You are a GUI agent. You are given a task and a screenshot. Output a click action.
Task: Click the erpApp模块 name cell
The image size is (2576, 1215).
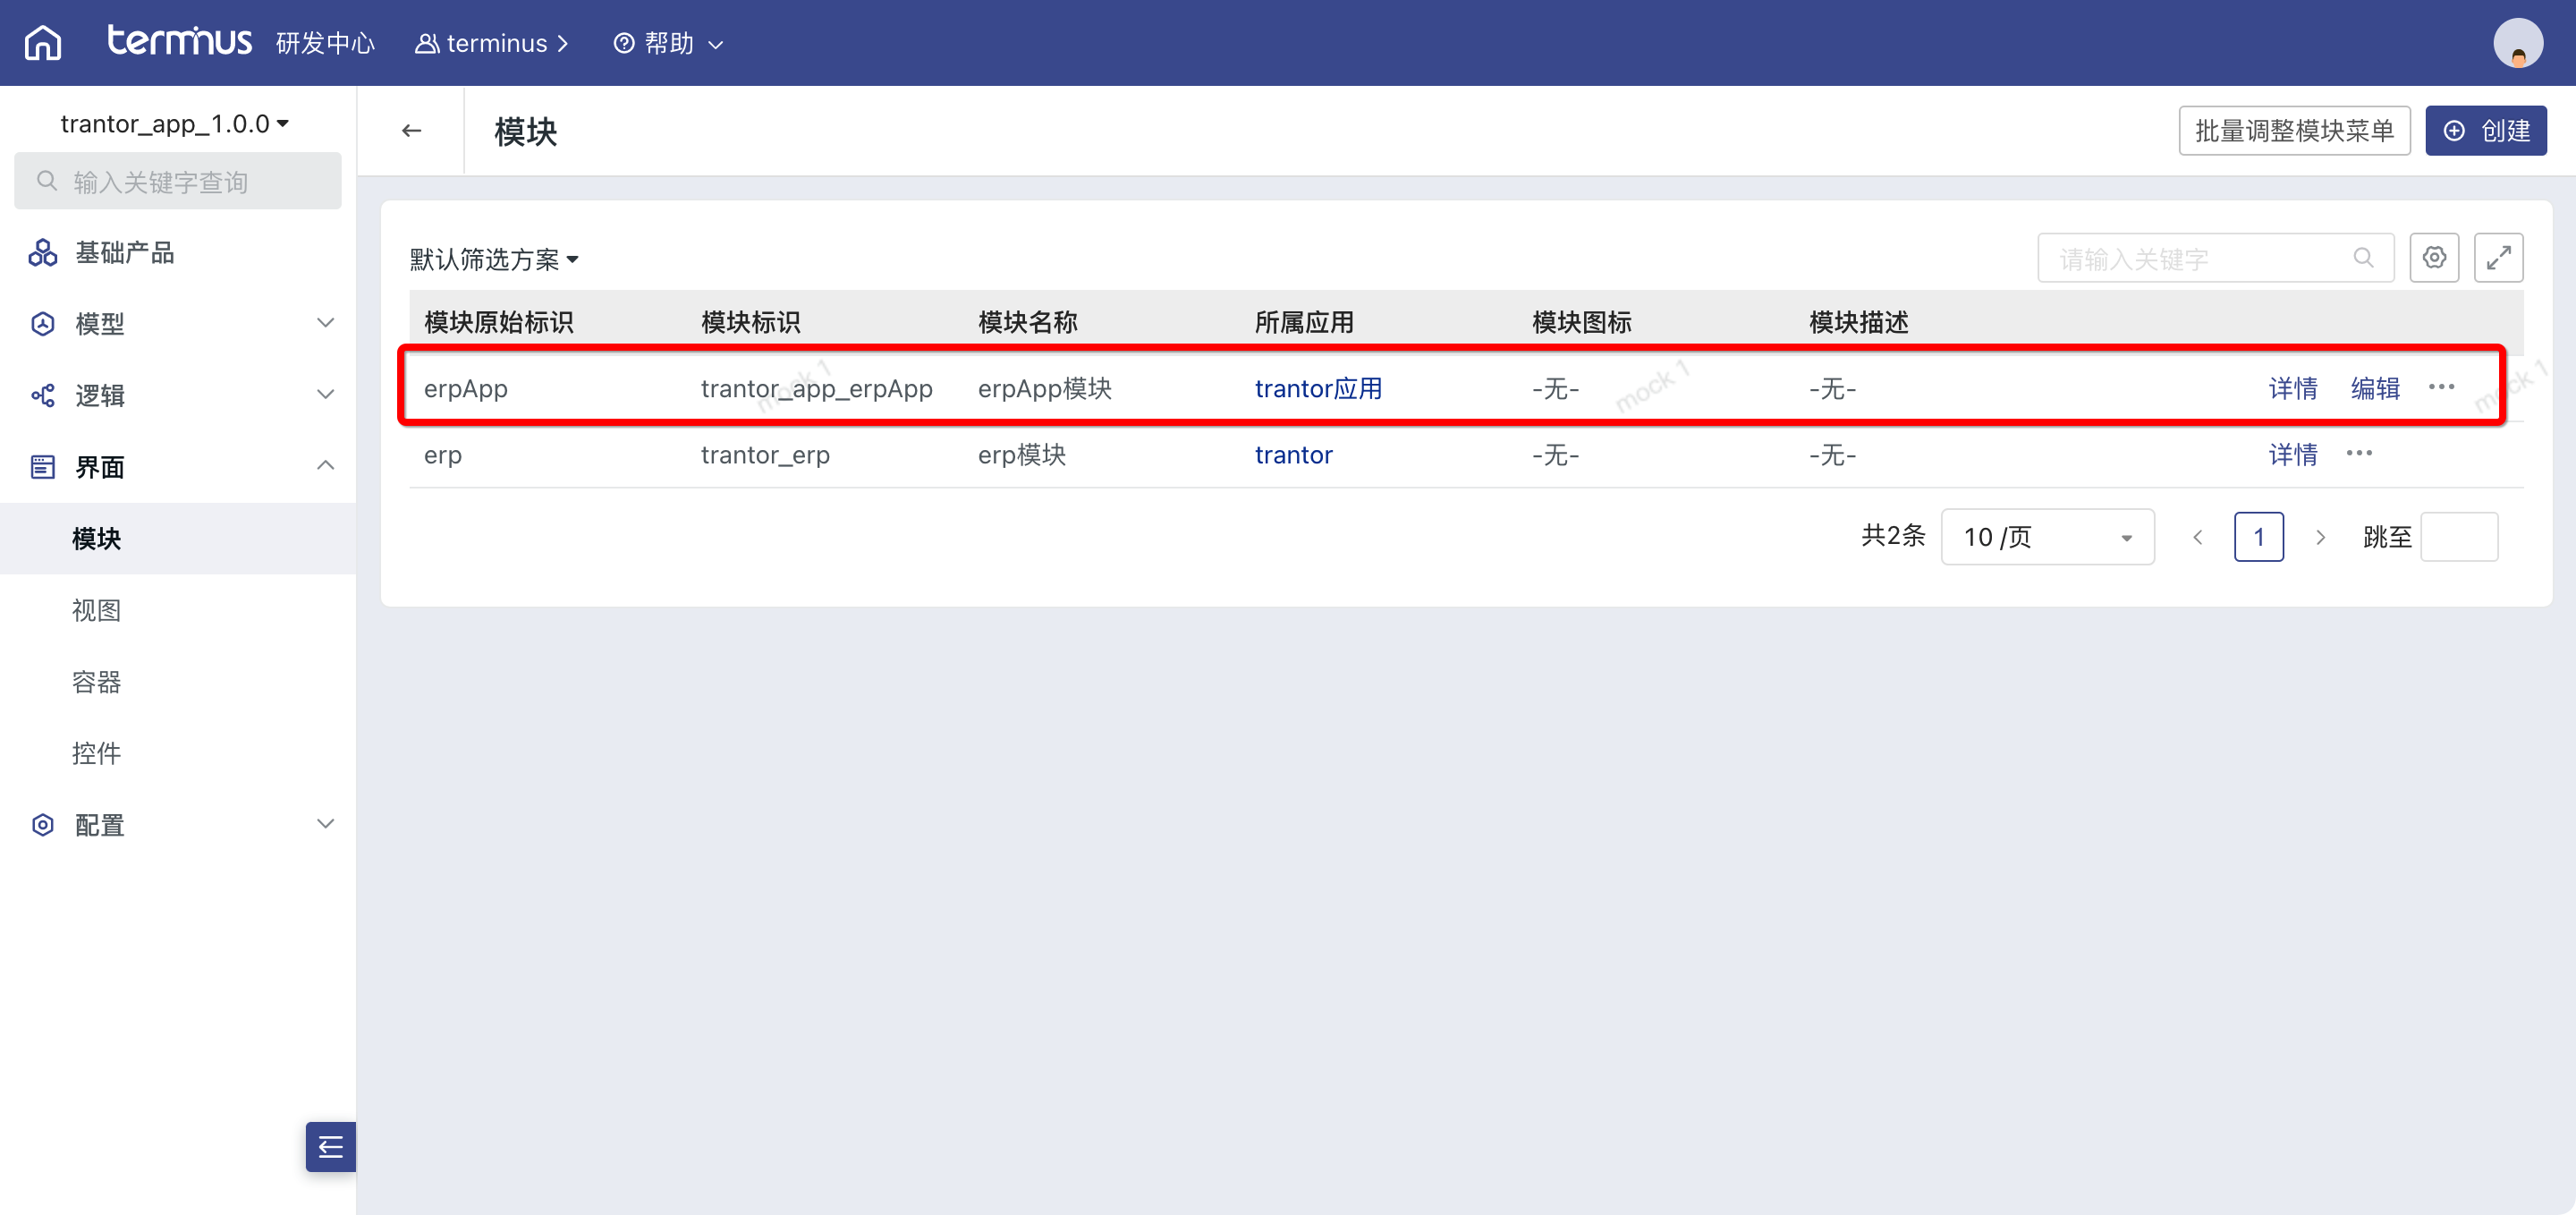(x=1044, y=388)
